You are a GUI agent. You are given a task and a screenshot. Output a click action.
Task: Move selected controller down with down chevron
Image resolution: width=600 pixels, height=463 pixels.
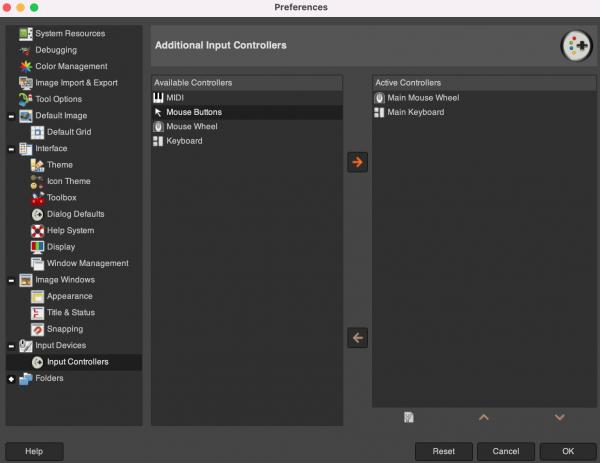tap(559, 417)
